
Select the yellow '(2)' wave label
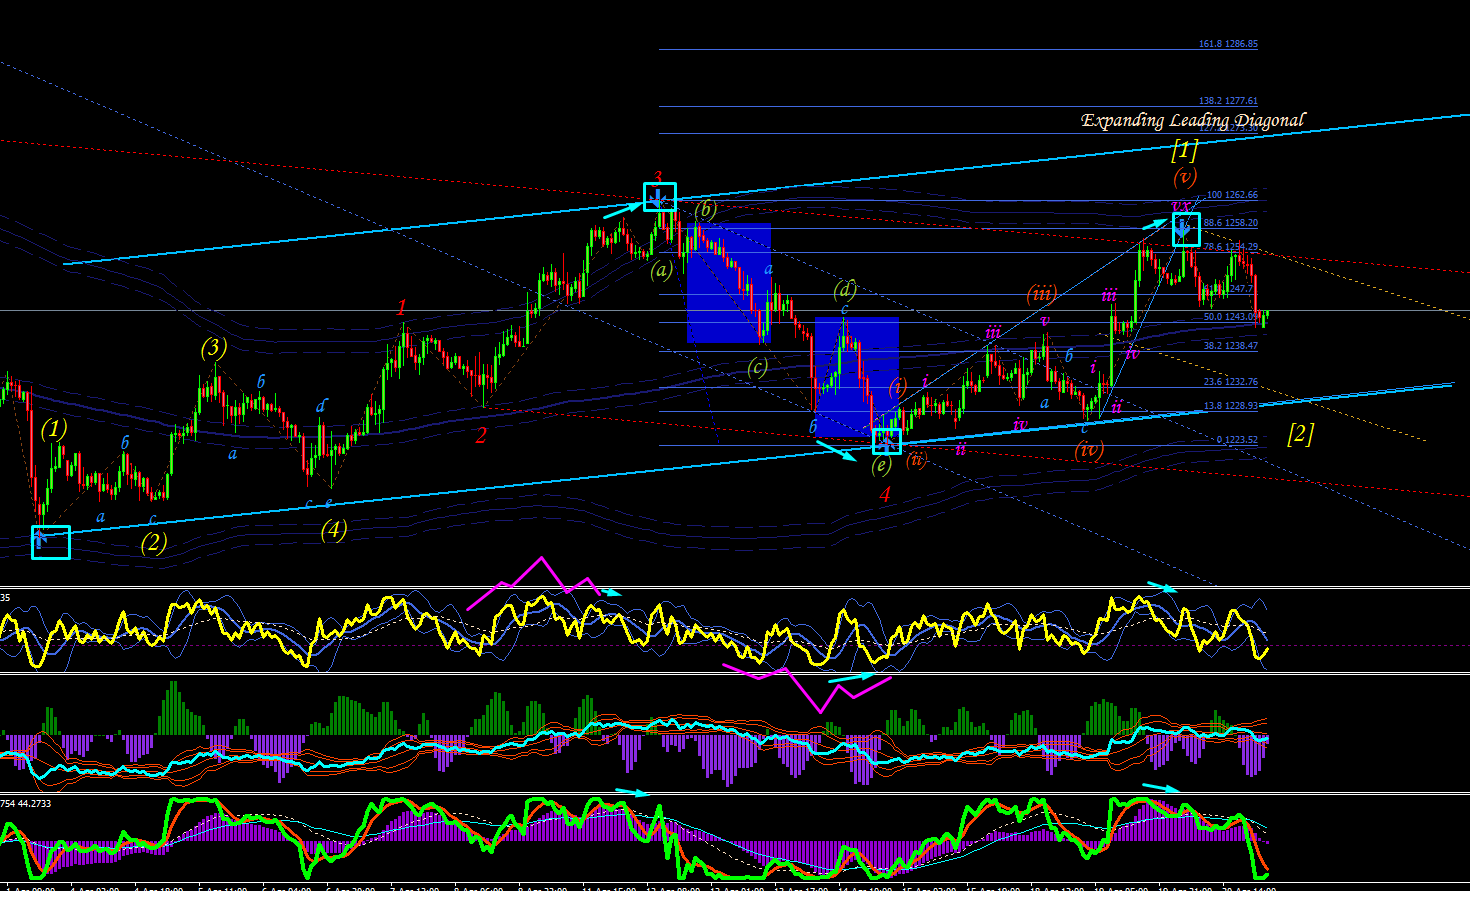(x=154, y=543)
